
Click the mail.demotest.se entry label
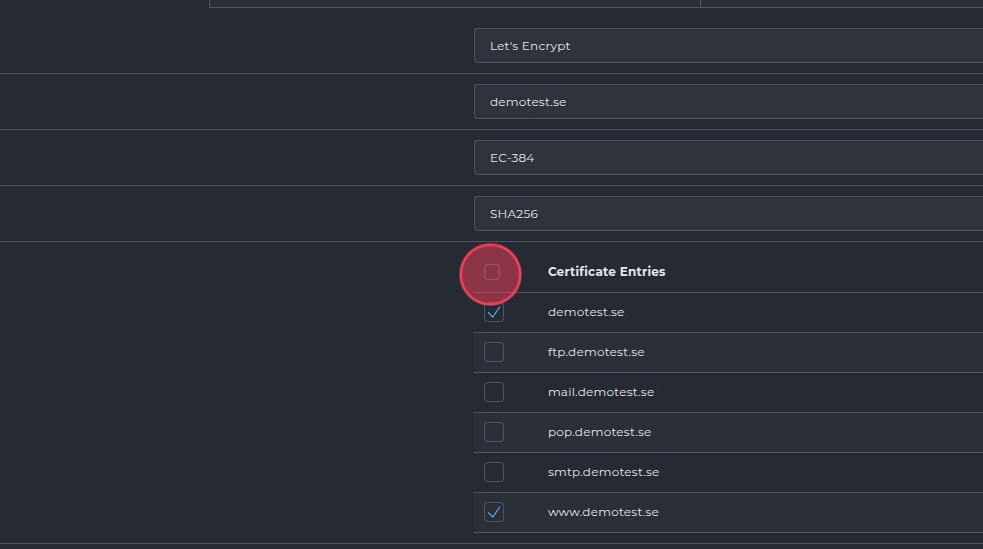601,392
